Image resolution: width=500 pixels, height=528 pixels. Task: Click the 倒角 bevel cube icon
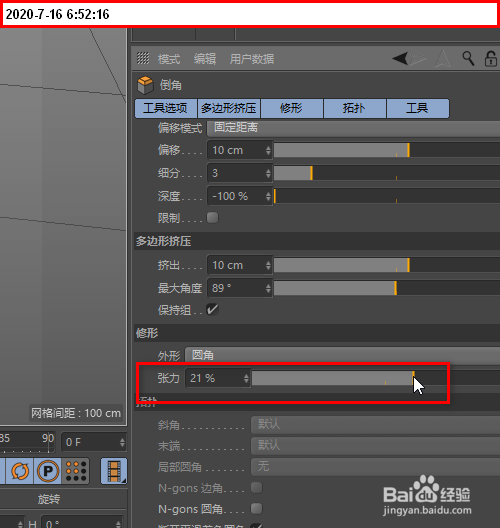pos(145,85)
